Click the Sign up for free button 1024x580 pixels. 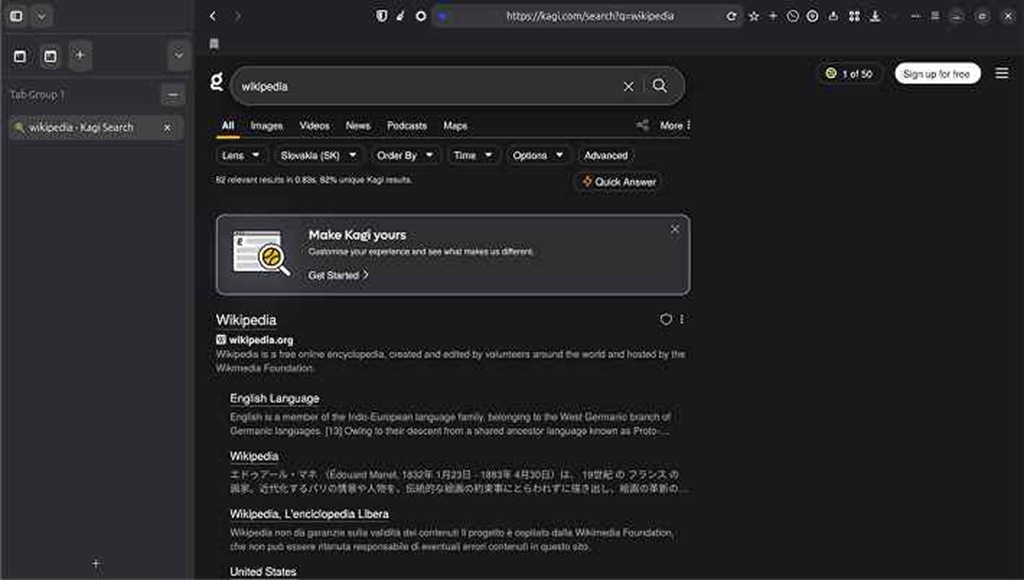937,74
